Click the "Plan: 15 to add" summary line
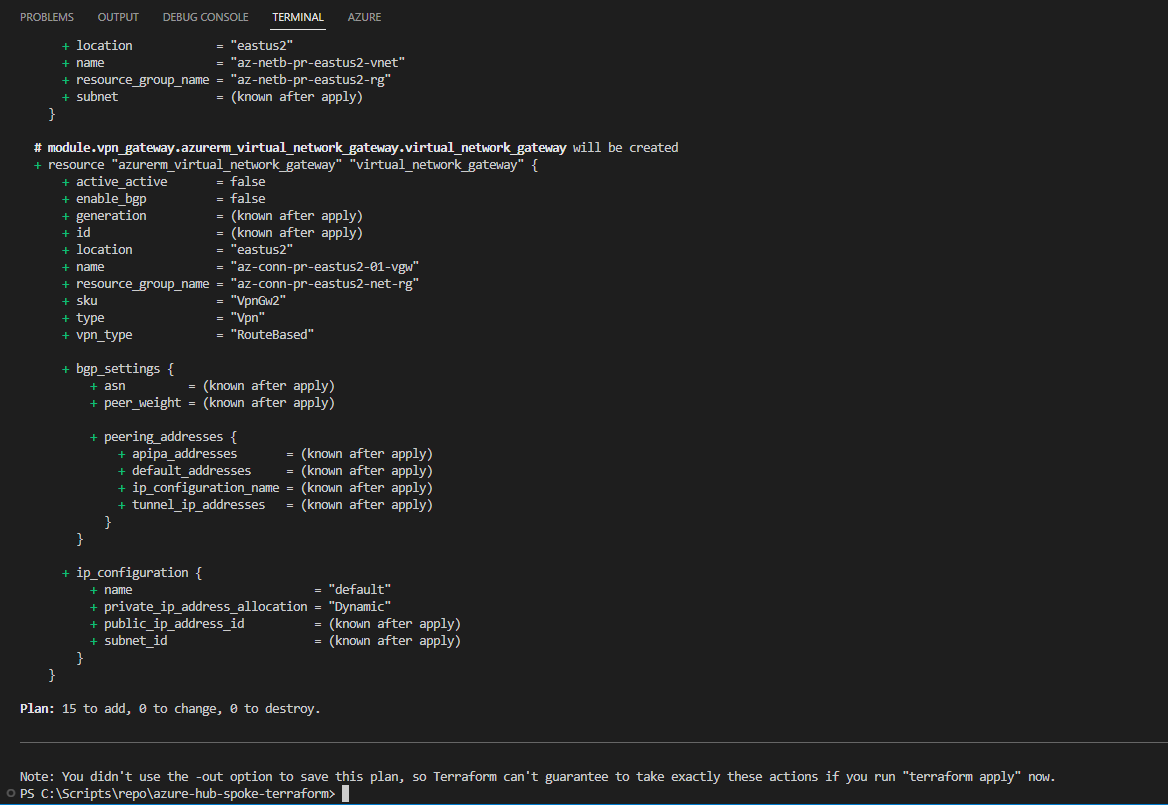Viewport: 1168px width, 805px height. (170, 709)
